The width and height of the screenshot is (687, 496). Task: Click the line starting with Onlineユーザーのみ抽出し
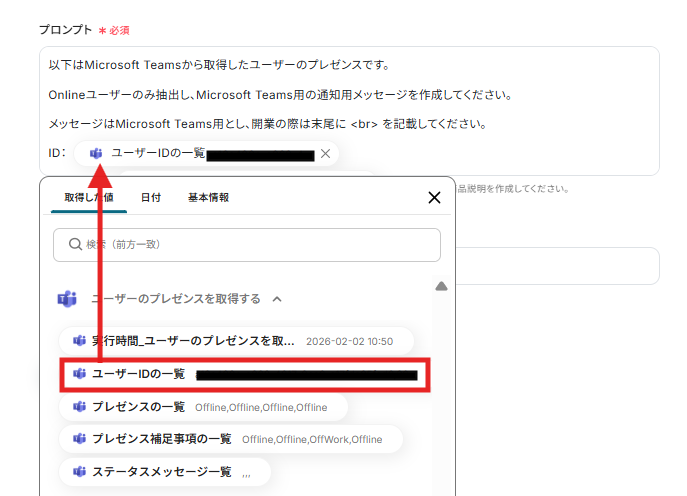coord(280,95)
